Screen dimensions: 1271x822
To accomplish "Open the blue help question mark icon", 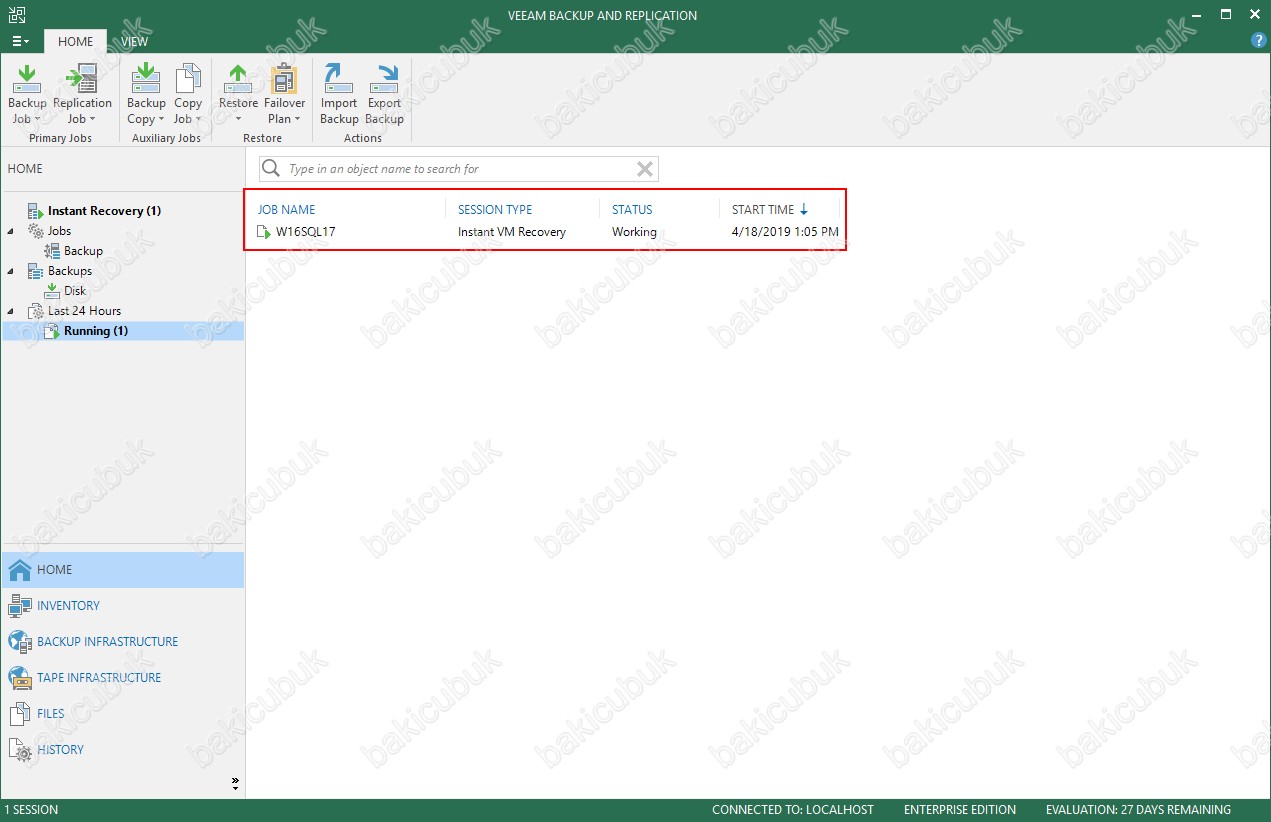I will (1259, 40).
